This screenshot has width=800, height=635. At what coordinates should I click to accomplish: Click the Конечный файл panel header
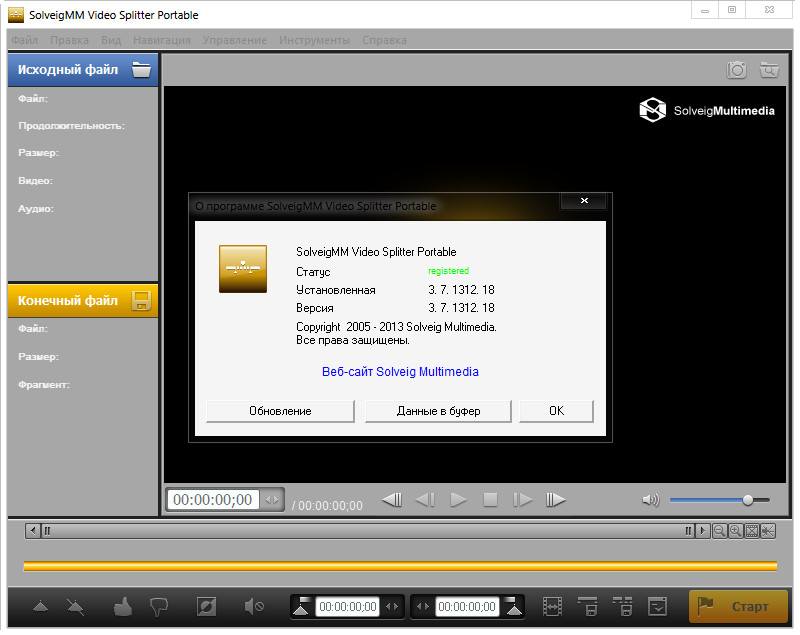[x=83, y=301]
